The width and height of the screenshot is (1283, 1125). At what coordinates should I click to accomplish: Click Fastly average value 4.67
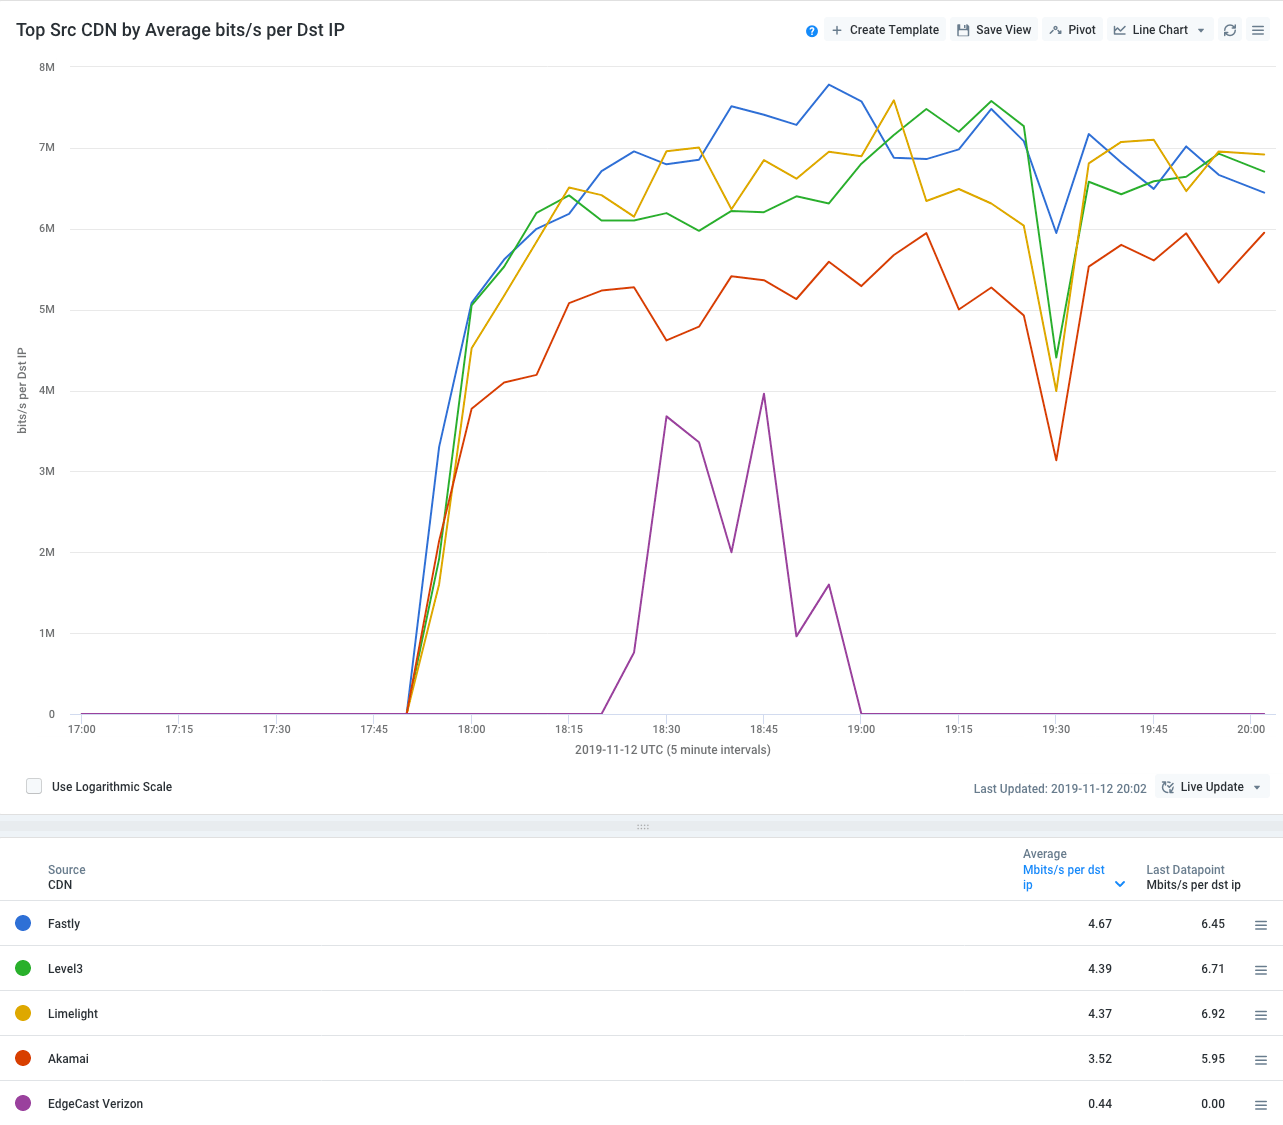tap(1100, 924)
